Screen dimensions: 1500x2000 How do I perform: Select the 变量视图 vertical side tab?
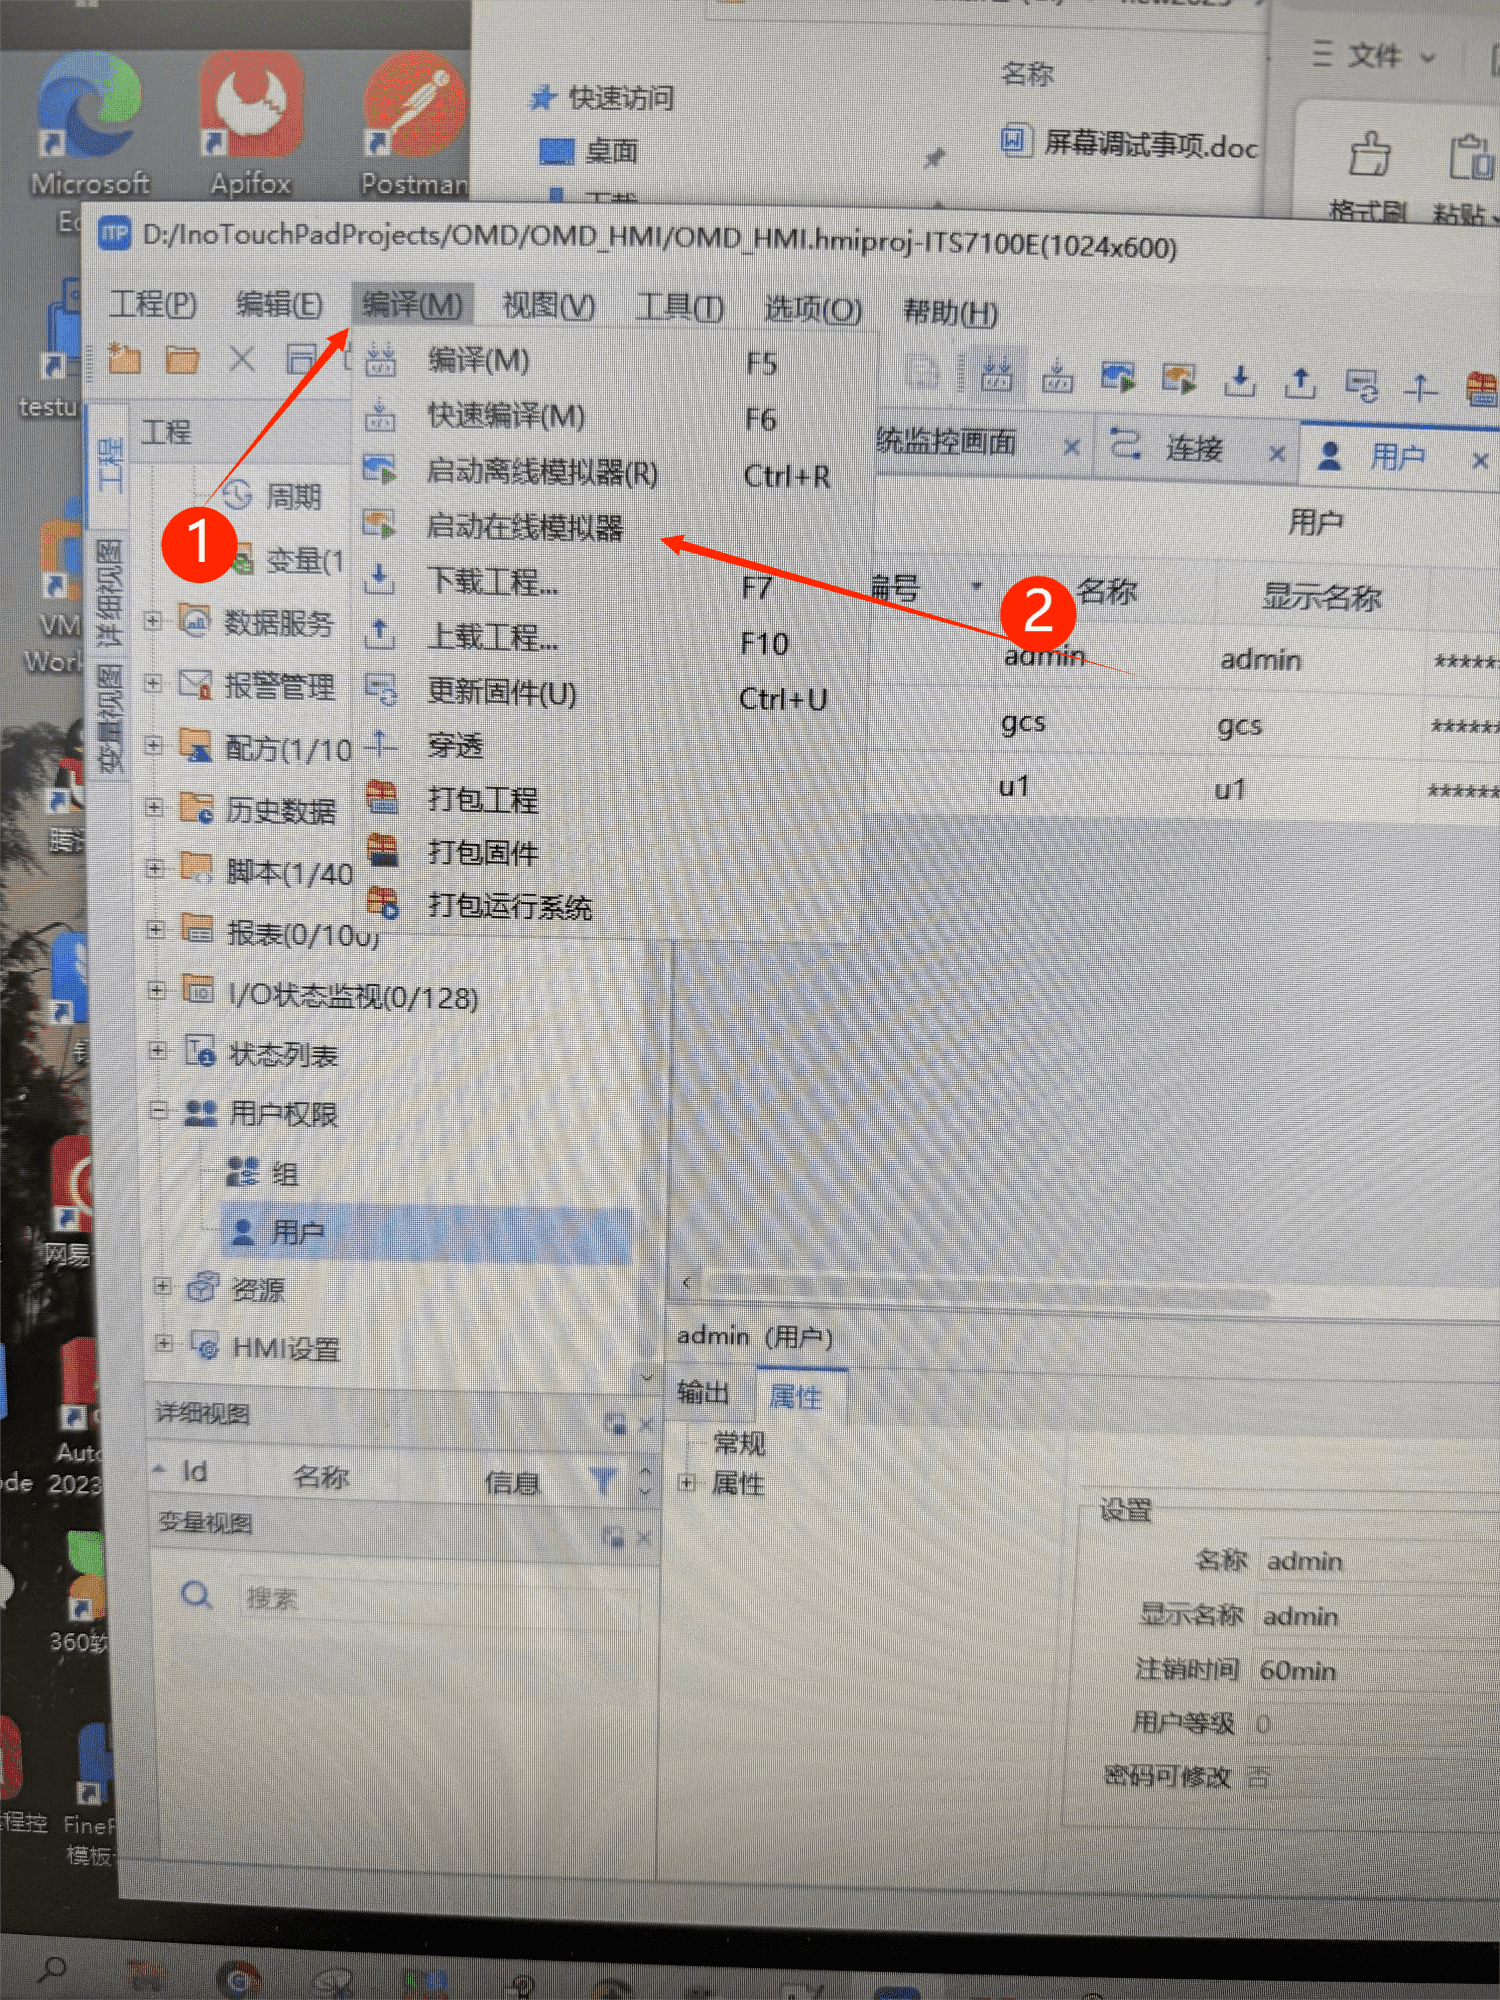(110, 717)
